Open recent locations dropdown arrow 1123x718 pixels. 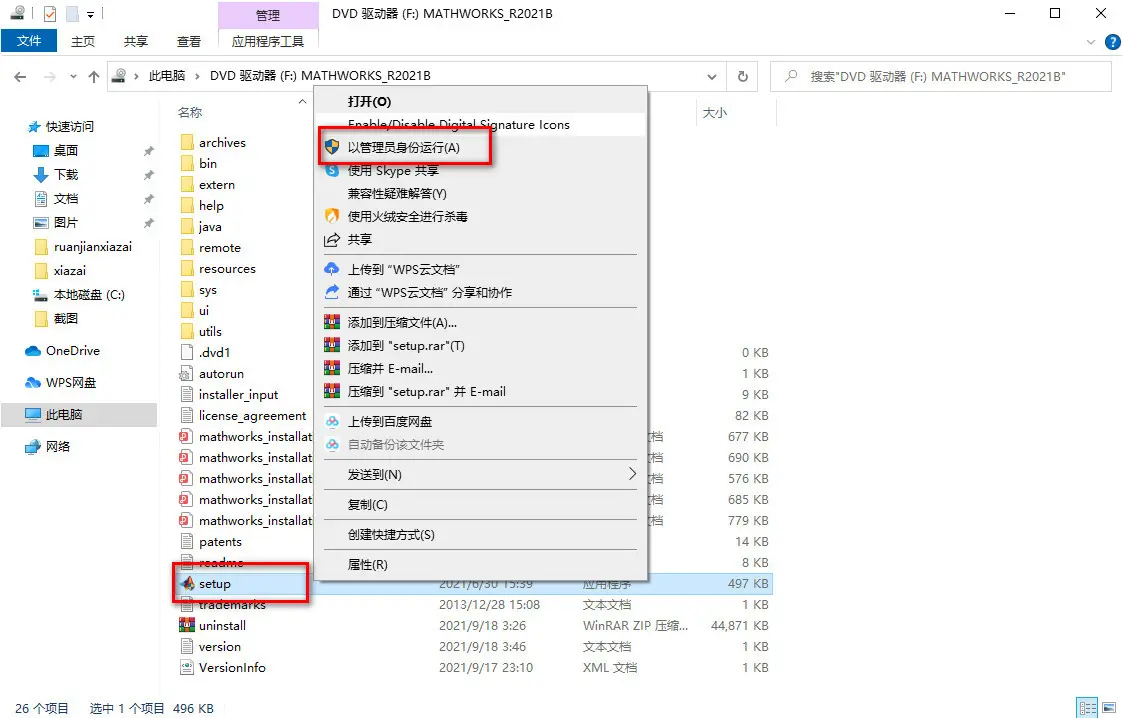(73, 77)
